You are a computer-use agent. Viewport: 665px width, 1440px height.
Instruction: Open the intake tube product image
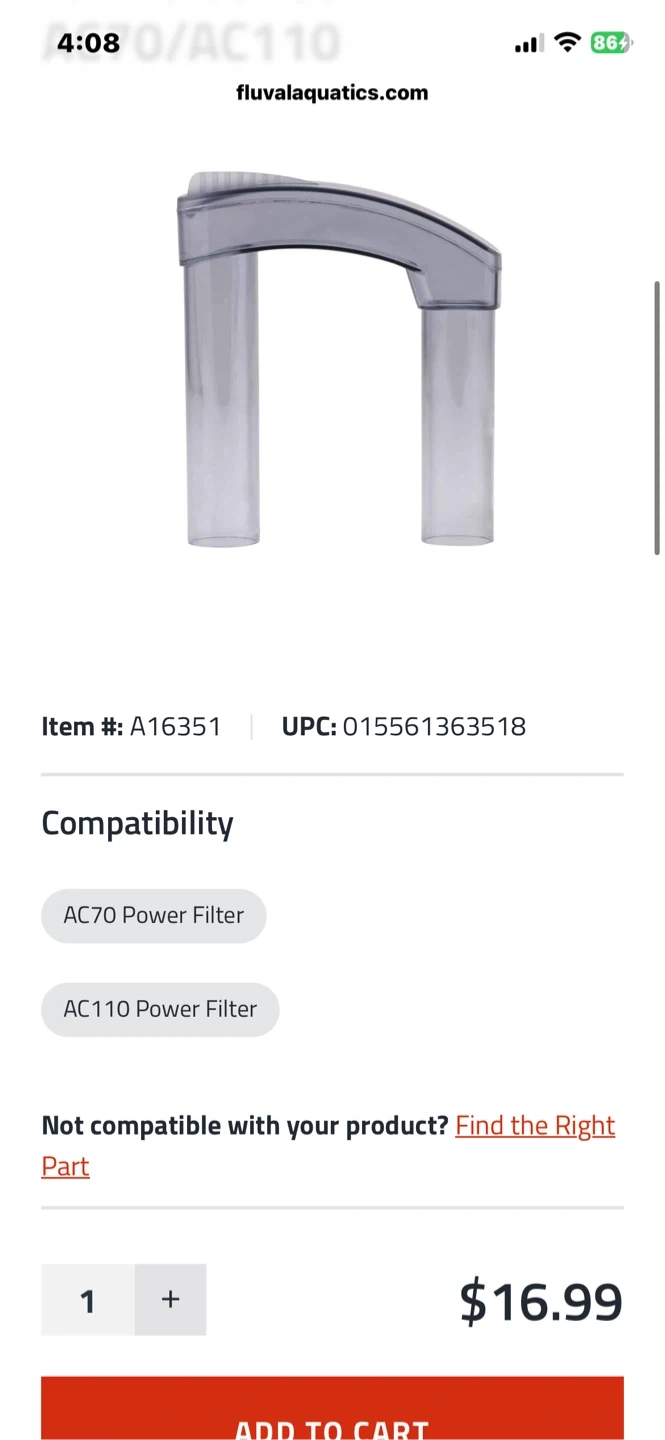click(338, 360)
